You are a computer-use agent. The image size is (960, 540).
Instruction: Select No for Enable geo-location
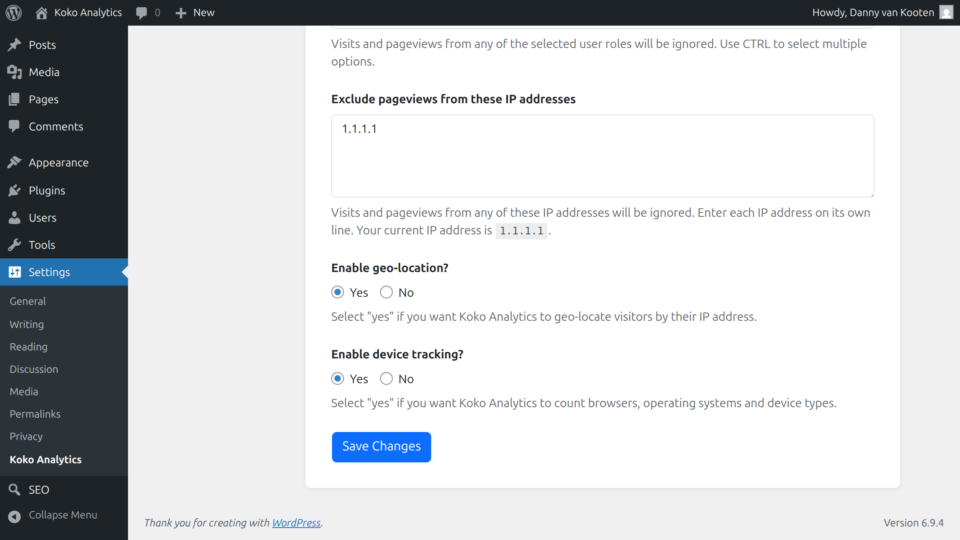point(386,293)
